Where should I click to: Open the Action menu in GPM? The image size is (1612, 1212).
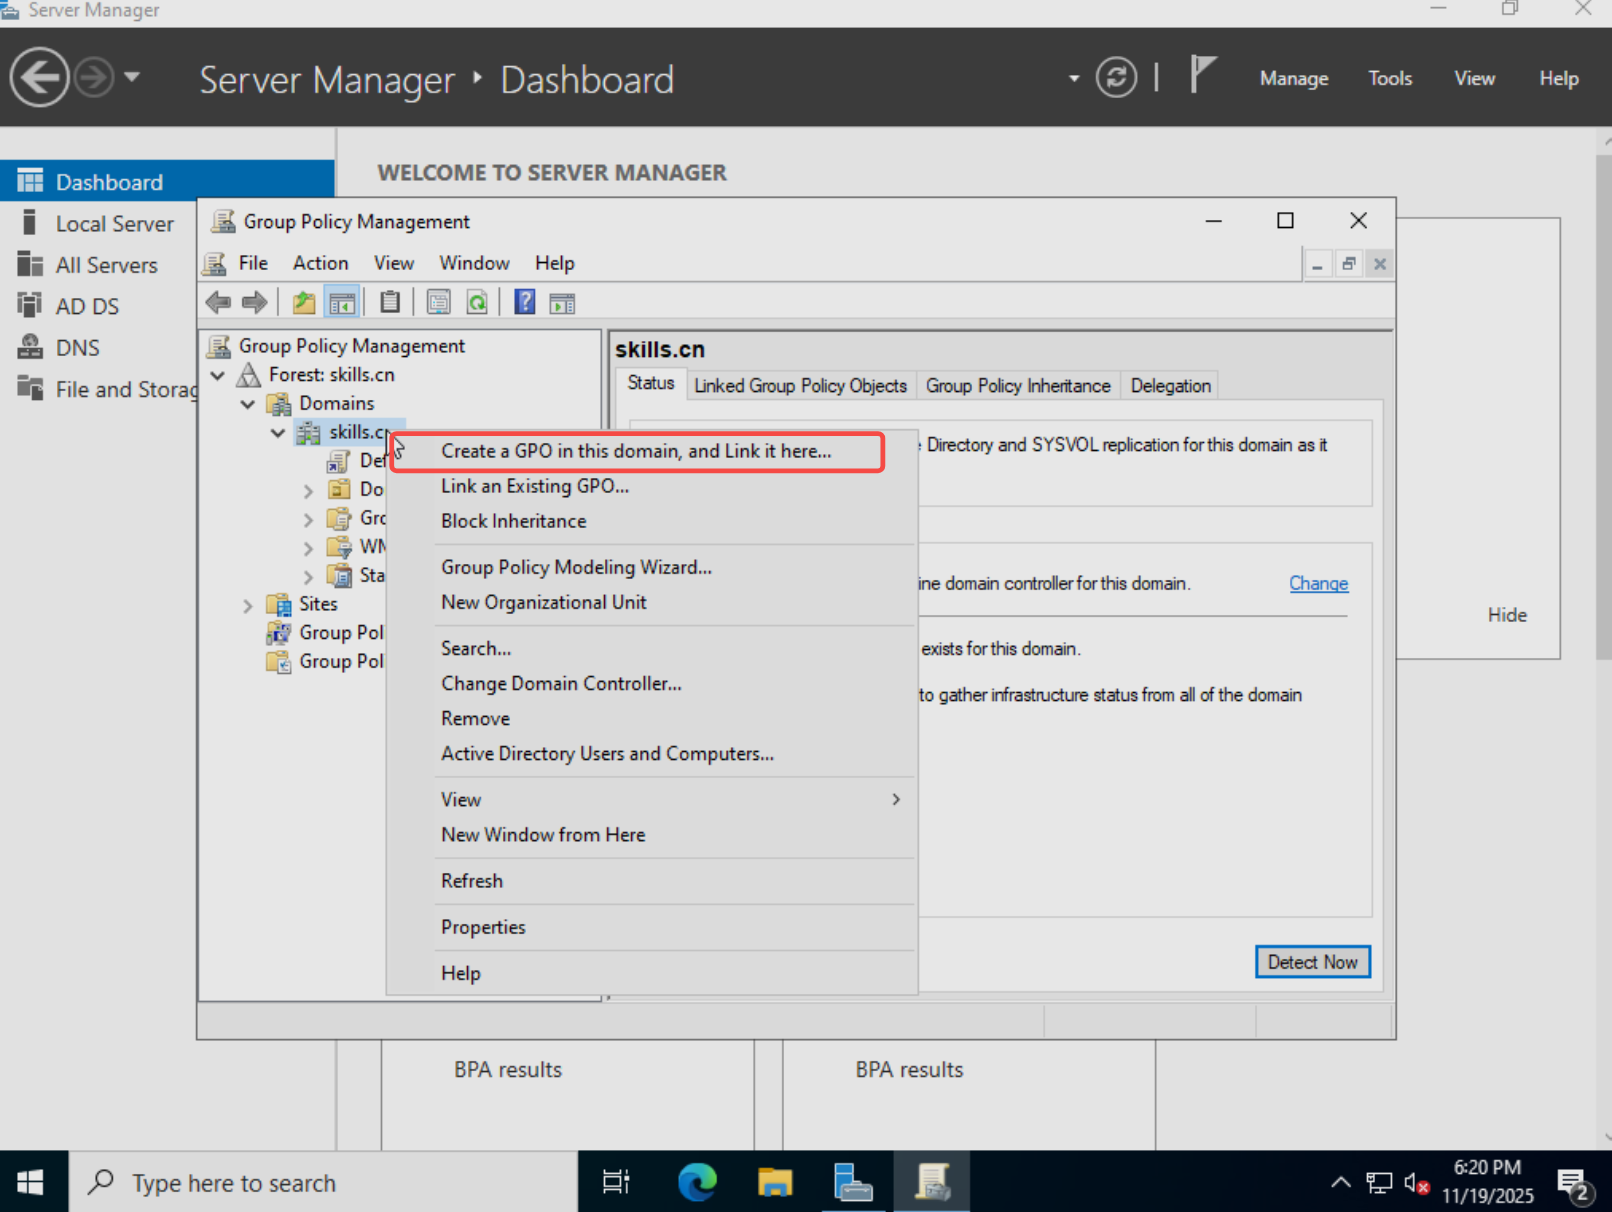320,263
